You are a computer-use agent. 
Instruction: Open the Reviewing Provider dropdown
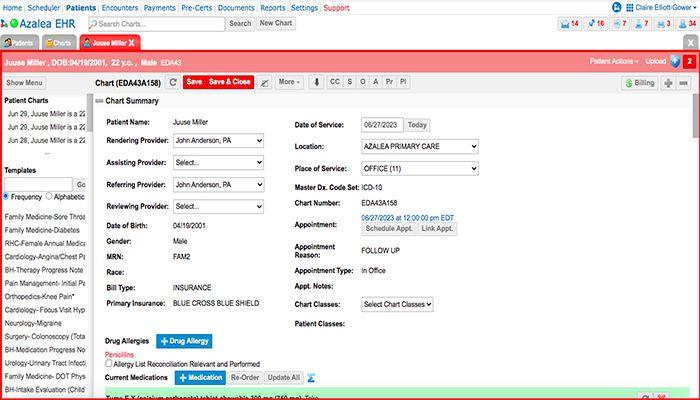(218, 207)
